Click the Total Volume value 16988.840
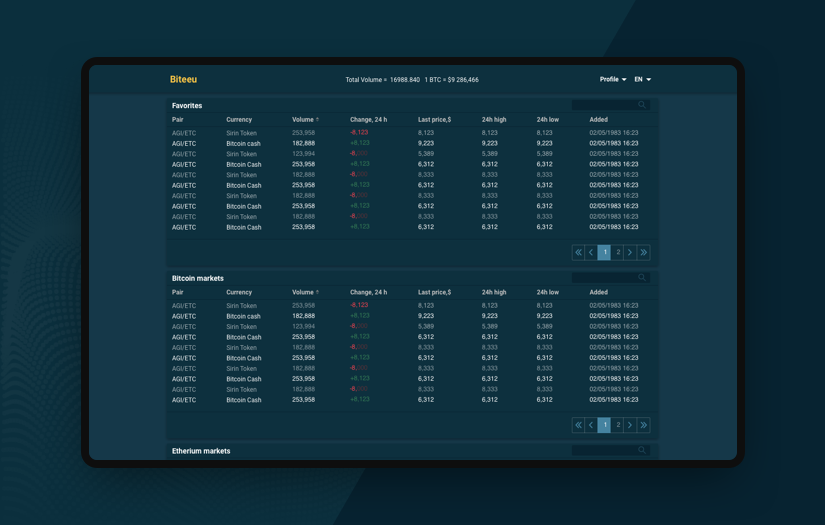The image size is (825, 525). (x=405, y=80)
